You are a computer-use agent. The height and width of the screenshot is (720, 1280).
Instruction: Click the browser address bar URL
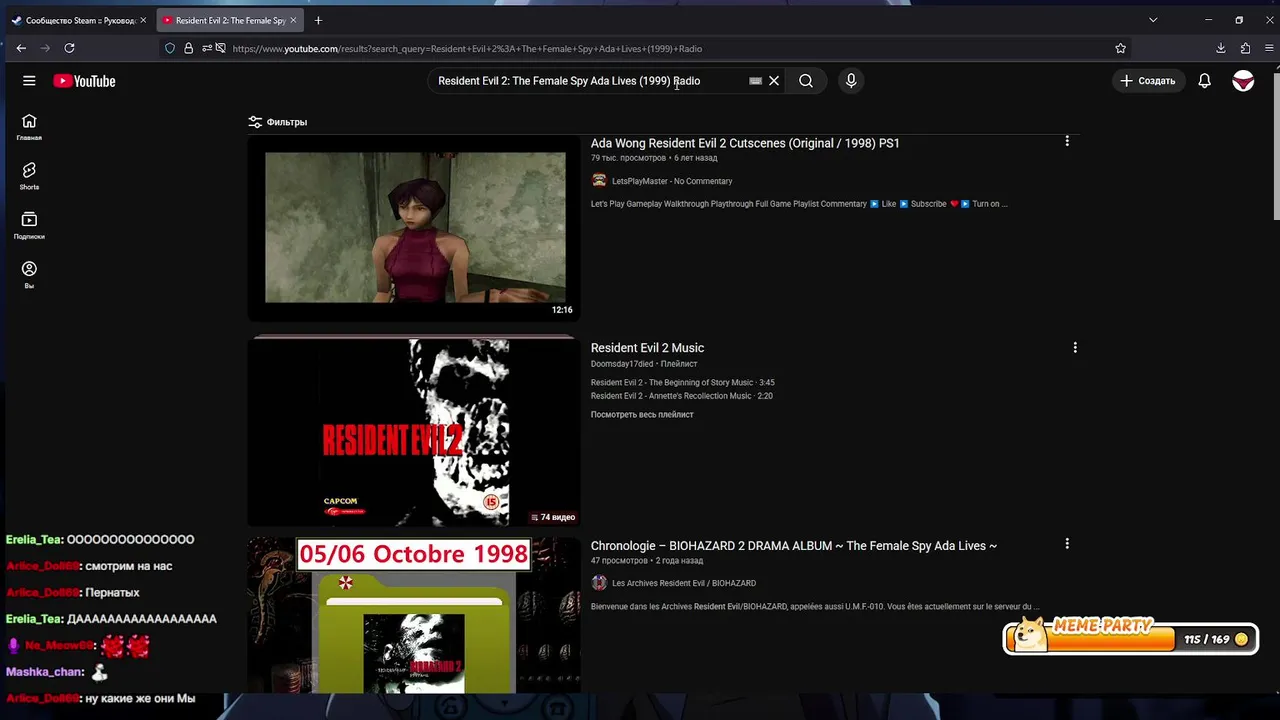[x=467, y=48]
